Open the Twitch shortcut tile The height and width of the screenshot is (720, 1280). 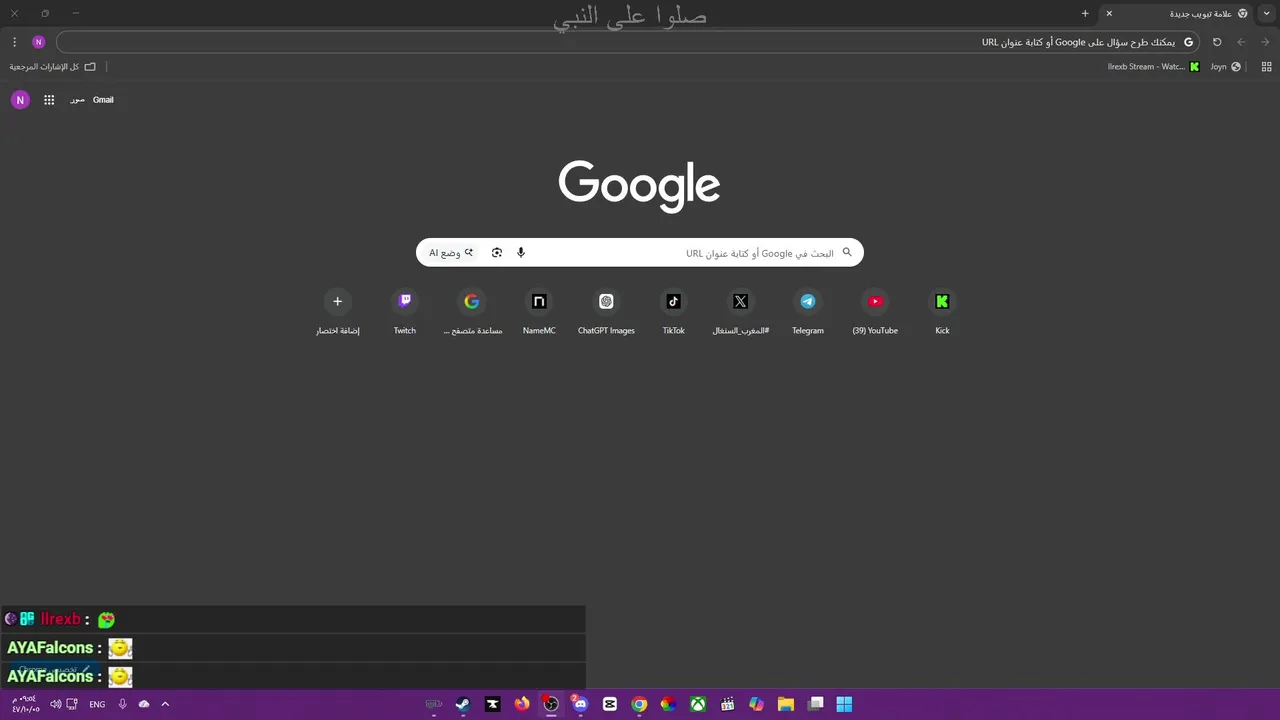[x=405, y=301]
